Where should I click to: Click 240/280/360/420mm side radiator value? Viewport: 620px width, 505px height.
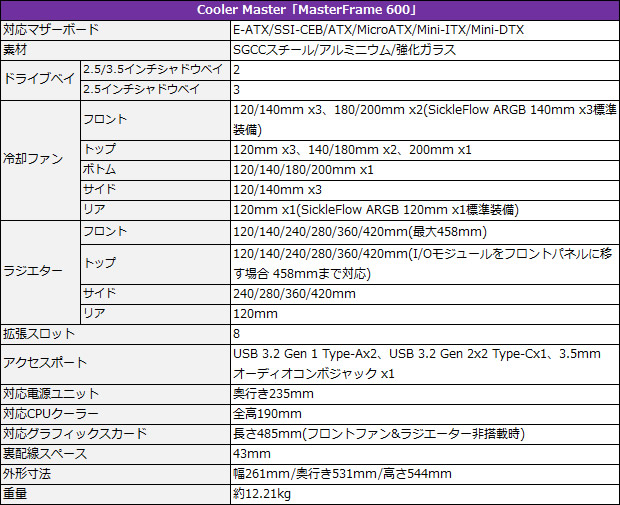coord(425,294)
